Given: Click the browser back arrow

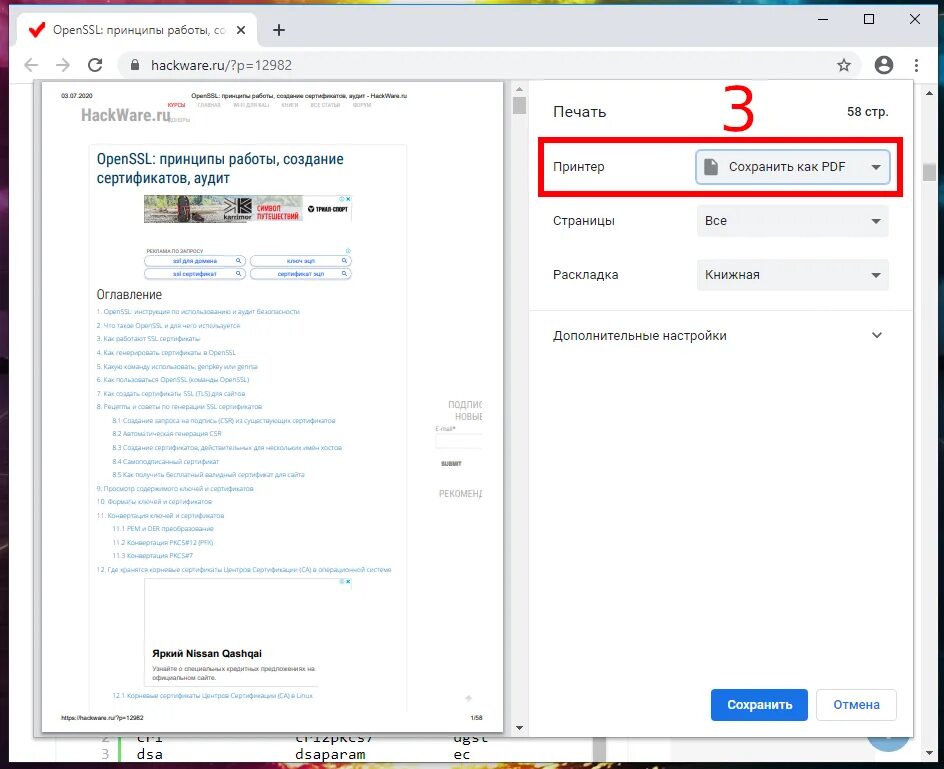Looking at the screenshot, I should point(31,65).
